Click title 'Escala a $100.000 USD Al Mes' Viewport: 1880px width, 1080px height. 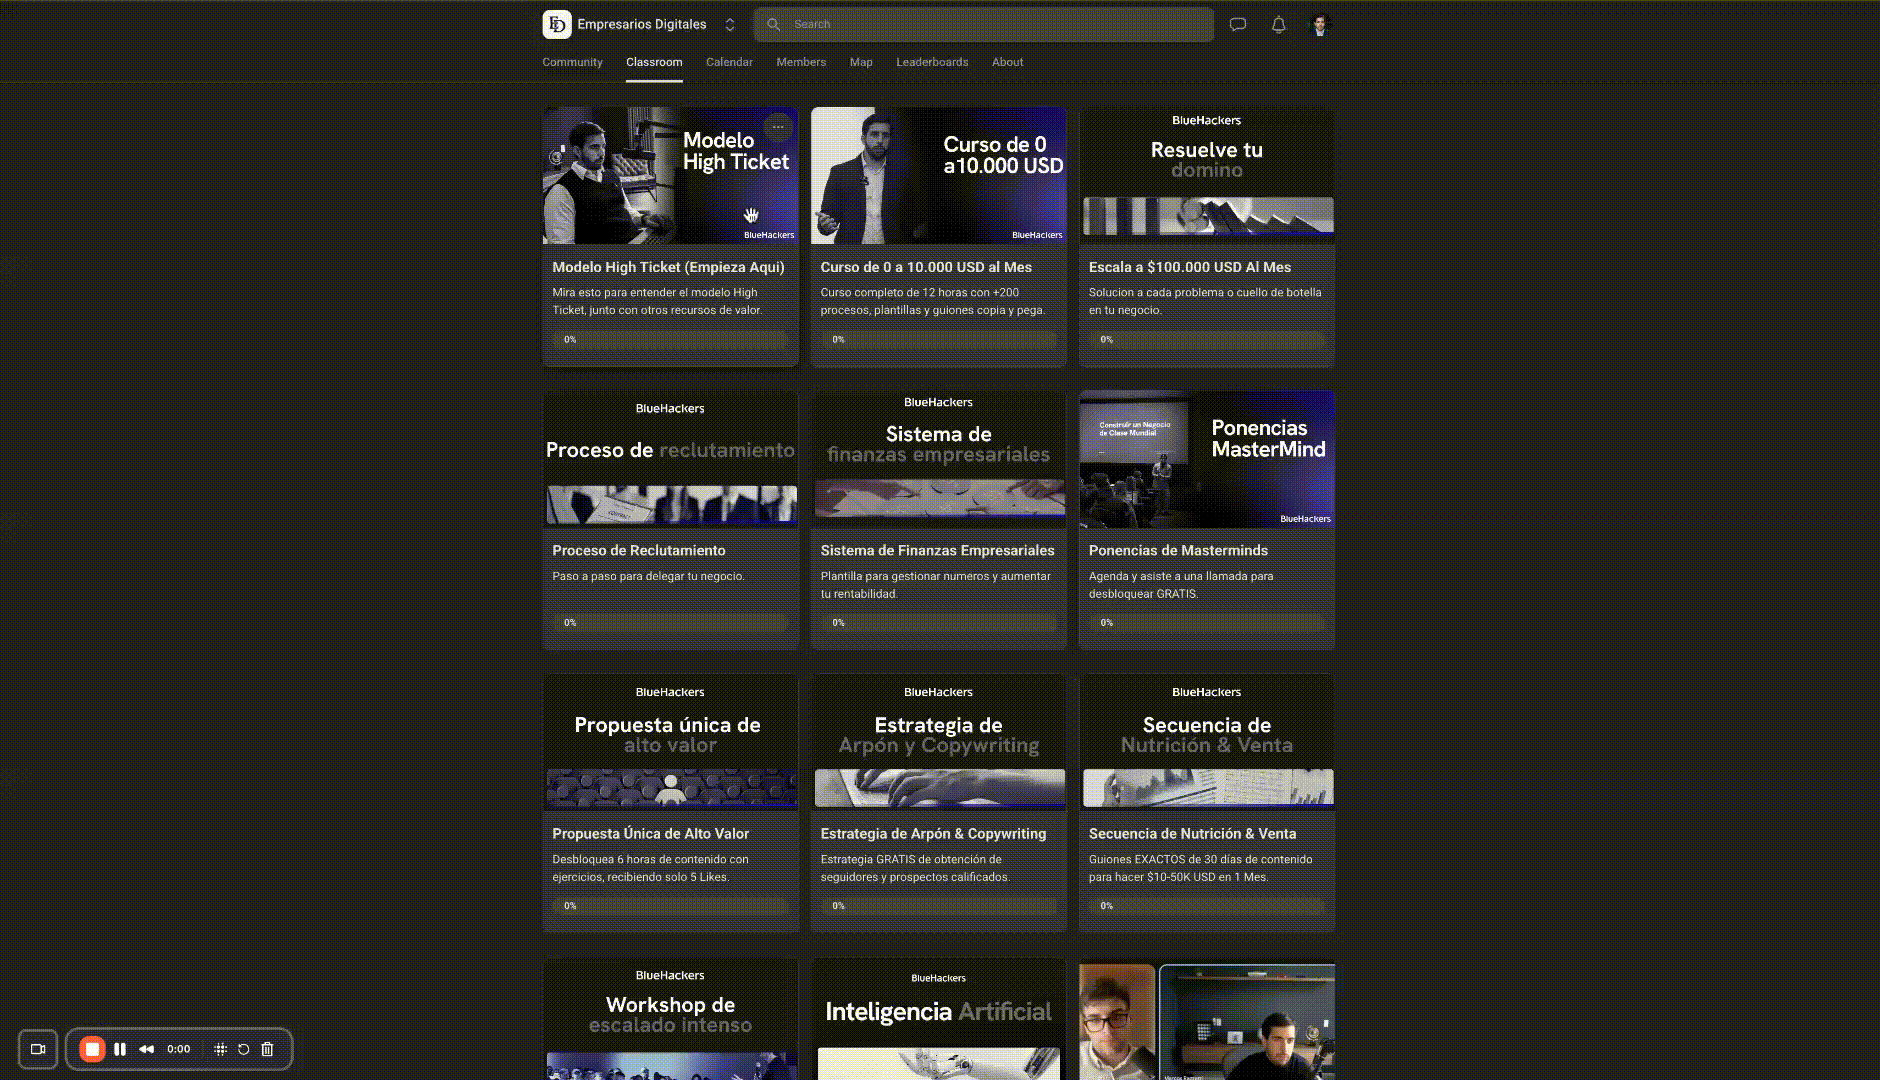1190,267
